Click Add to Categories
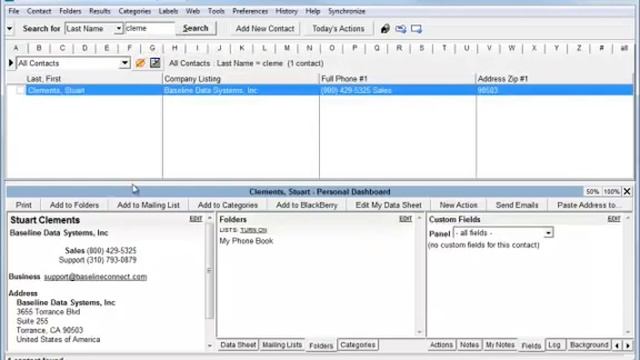 (x=228, y=205)
